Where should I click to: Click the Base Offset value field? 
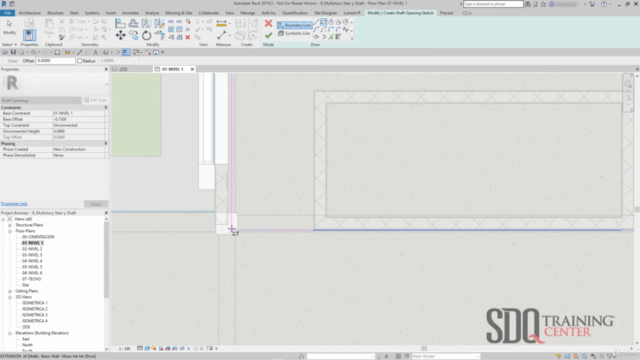tap(79, 119)
